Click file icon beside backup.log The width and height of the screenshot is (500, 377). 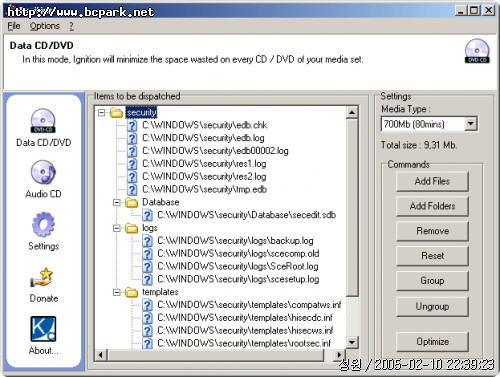147,241
